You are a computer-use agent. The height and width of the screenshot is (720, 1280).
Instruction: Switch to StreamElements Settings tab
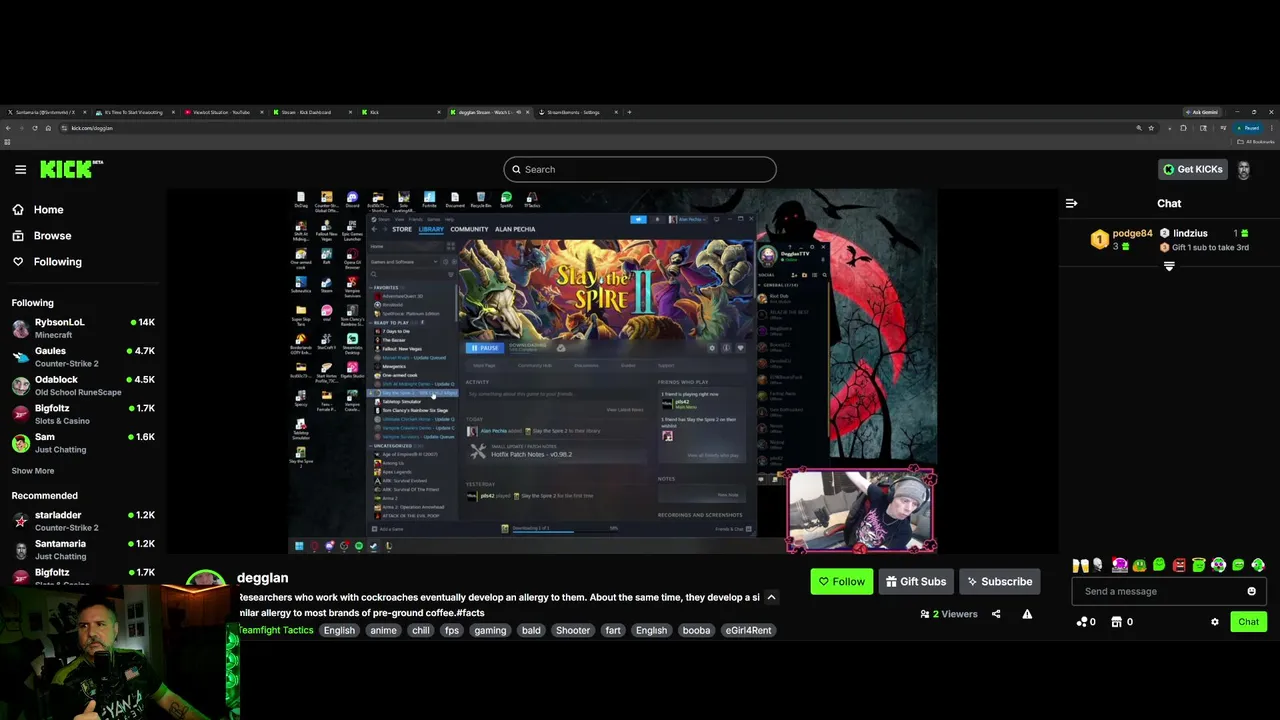click(x=579, y=112)
